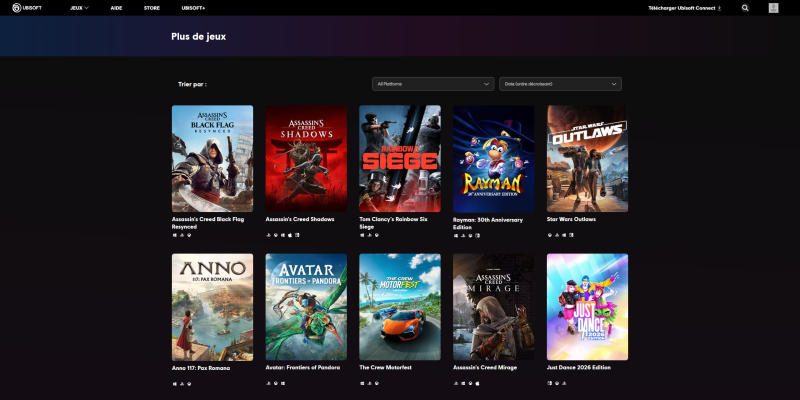Image resolution: width=800 pixels, height=400 pixels.
Task: Click Xbox icon under Anno 117: Pax Romana
Action: pos(189,383)
